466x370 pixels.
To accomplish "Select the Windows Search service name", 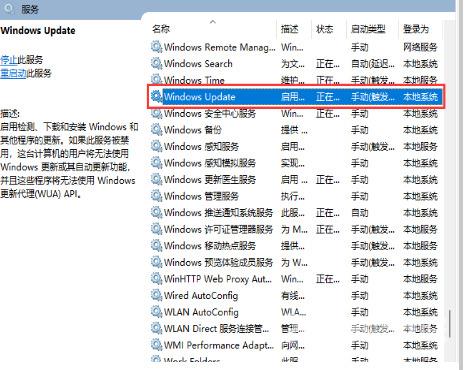I will (x=198, y=63).
